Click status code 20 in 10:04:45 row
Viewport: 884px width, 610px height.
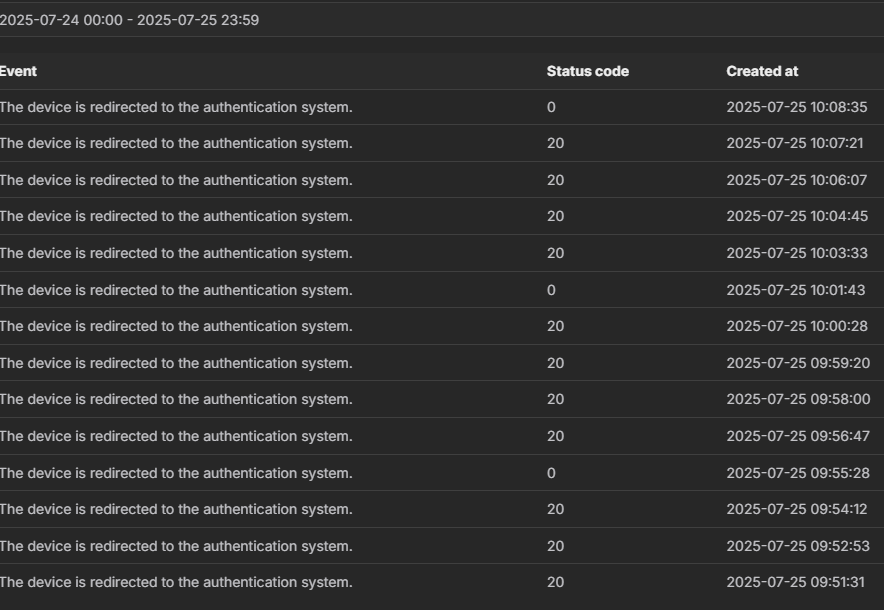click(x=555, y=216)
